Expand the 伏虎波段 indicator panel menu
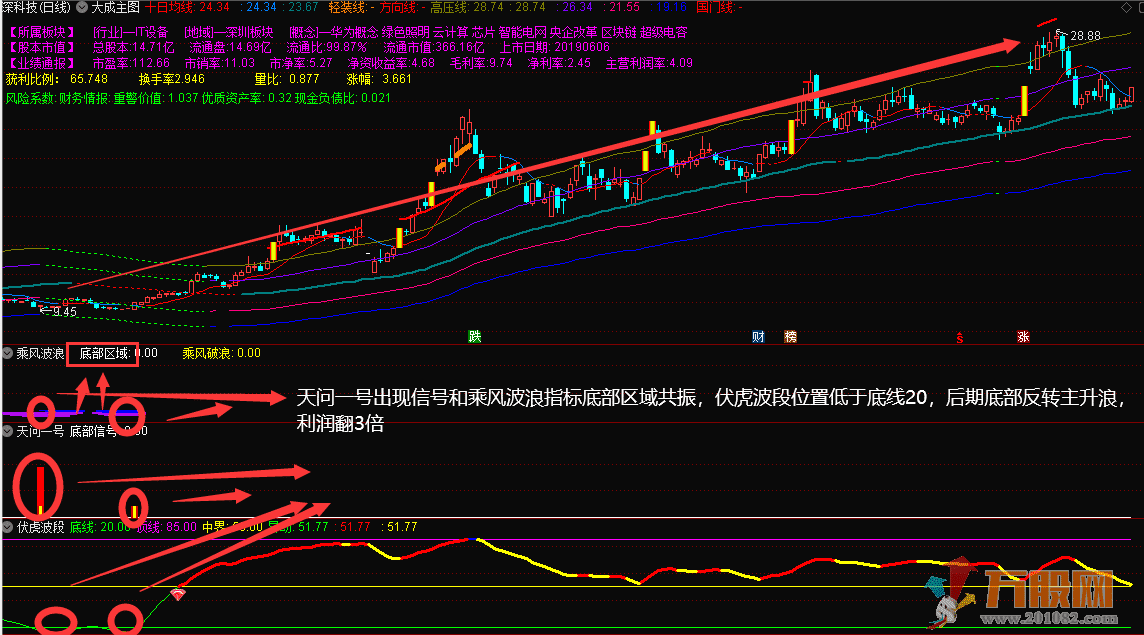This screenshot has height=635, width=1144. [x=8, y=526]
